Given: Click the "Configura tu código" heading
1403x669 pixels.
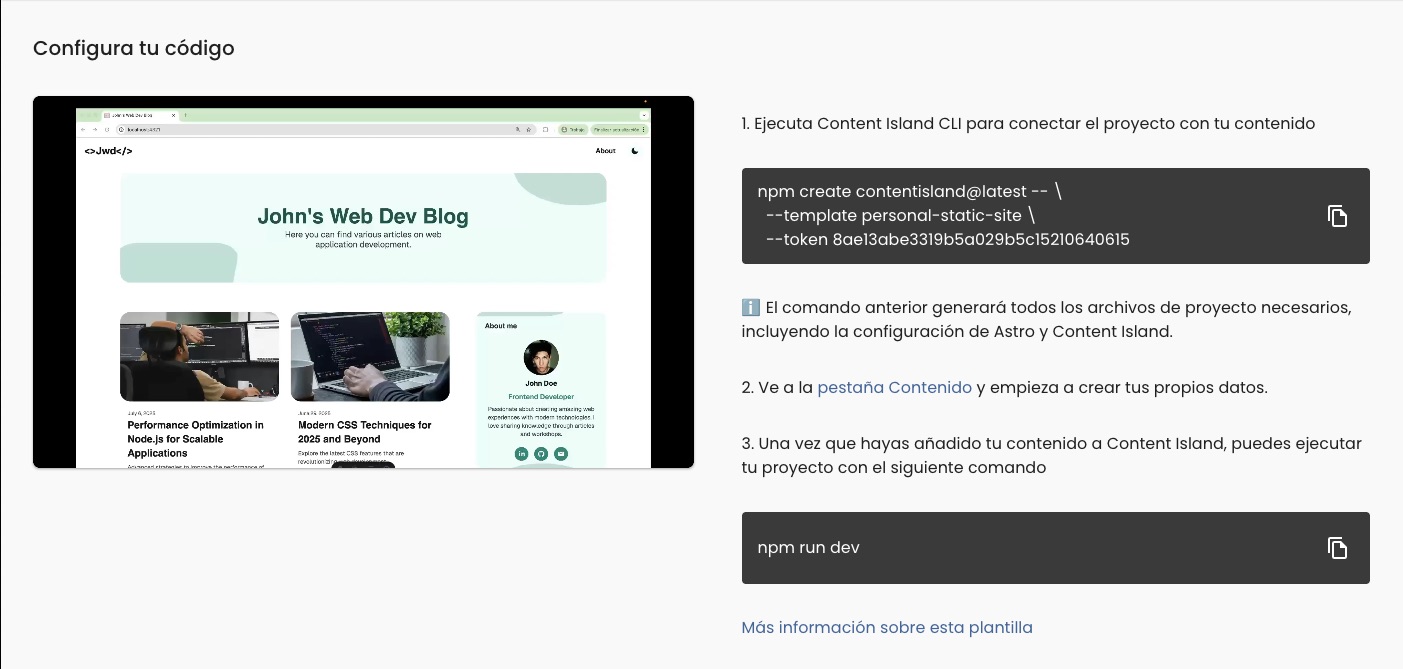Looking at the screenshot, I should point(134,48).
